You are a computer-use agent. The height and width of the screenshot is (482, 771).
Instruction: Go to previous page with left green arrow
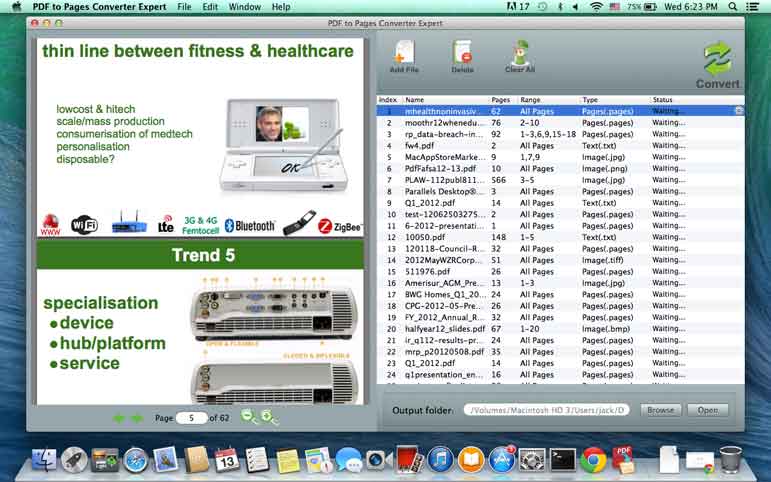119,418
